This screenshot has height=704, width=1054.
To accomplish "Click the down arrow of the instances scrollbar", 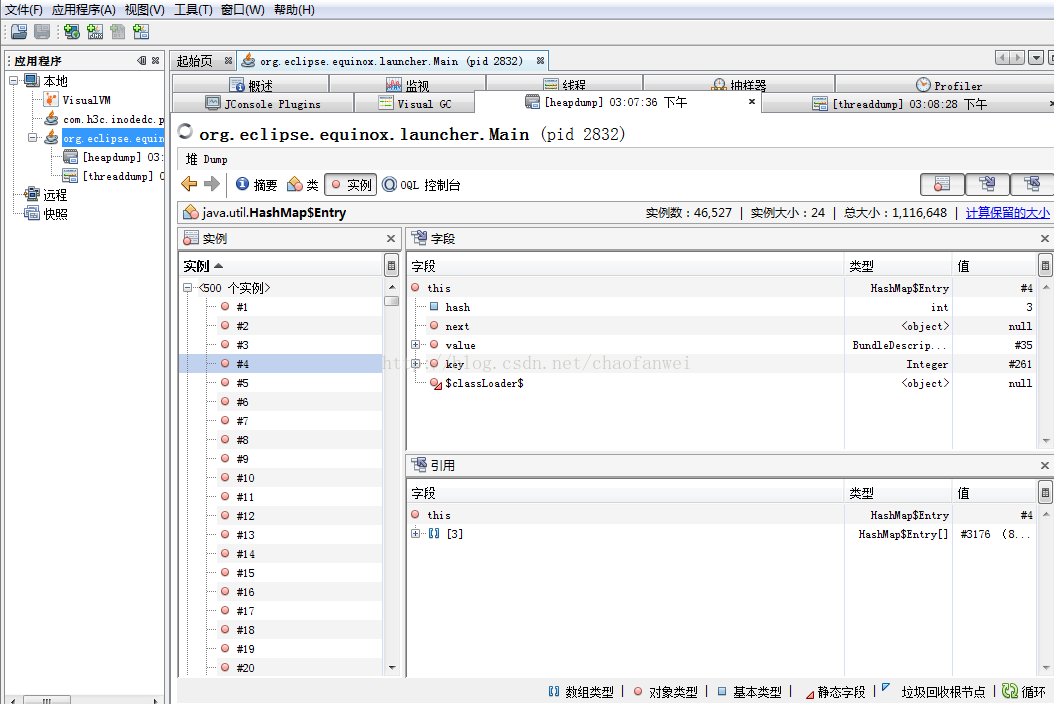I will 392,668.
